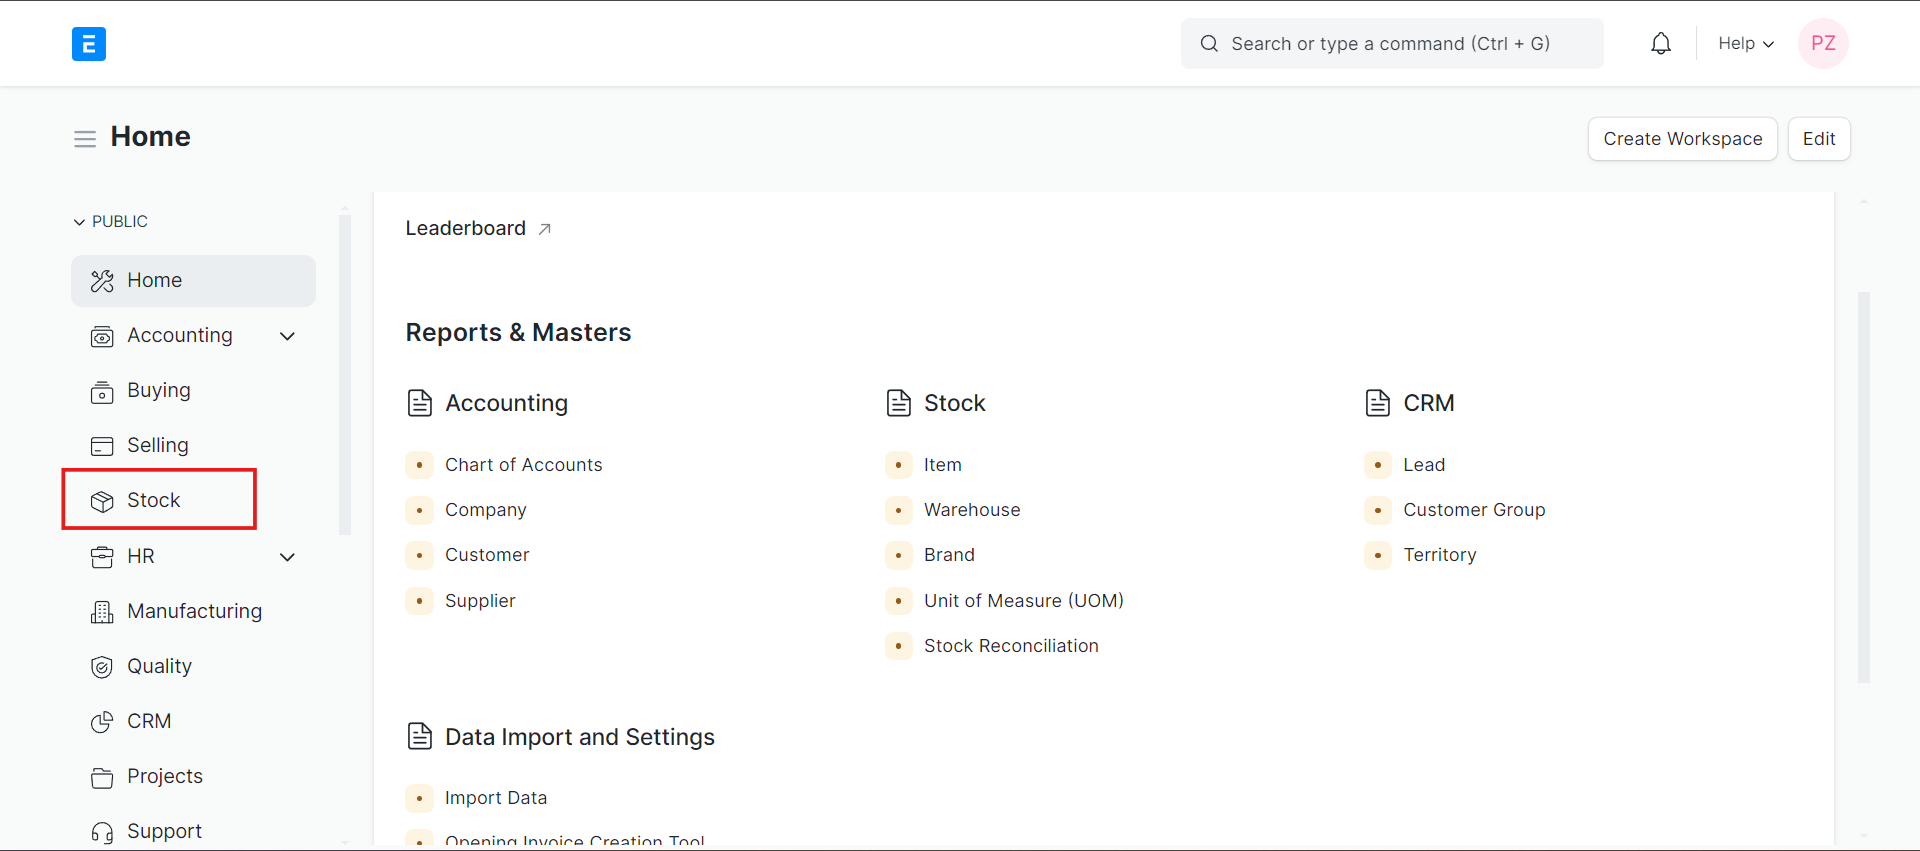Click the Support sidebar headset icon
The image size is (1920, 851).
pos(102,832)
